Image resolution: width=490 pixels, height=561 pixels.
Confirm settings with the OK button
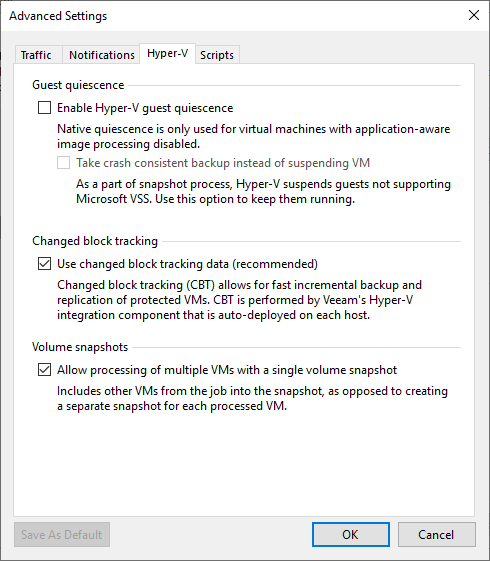(351, 535)
